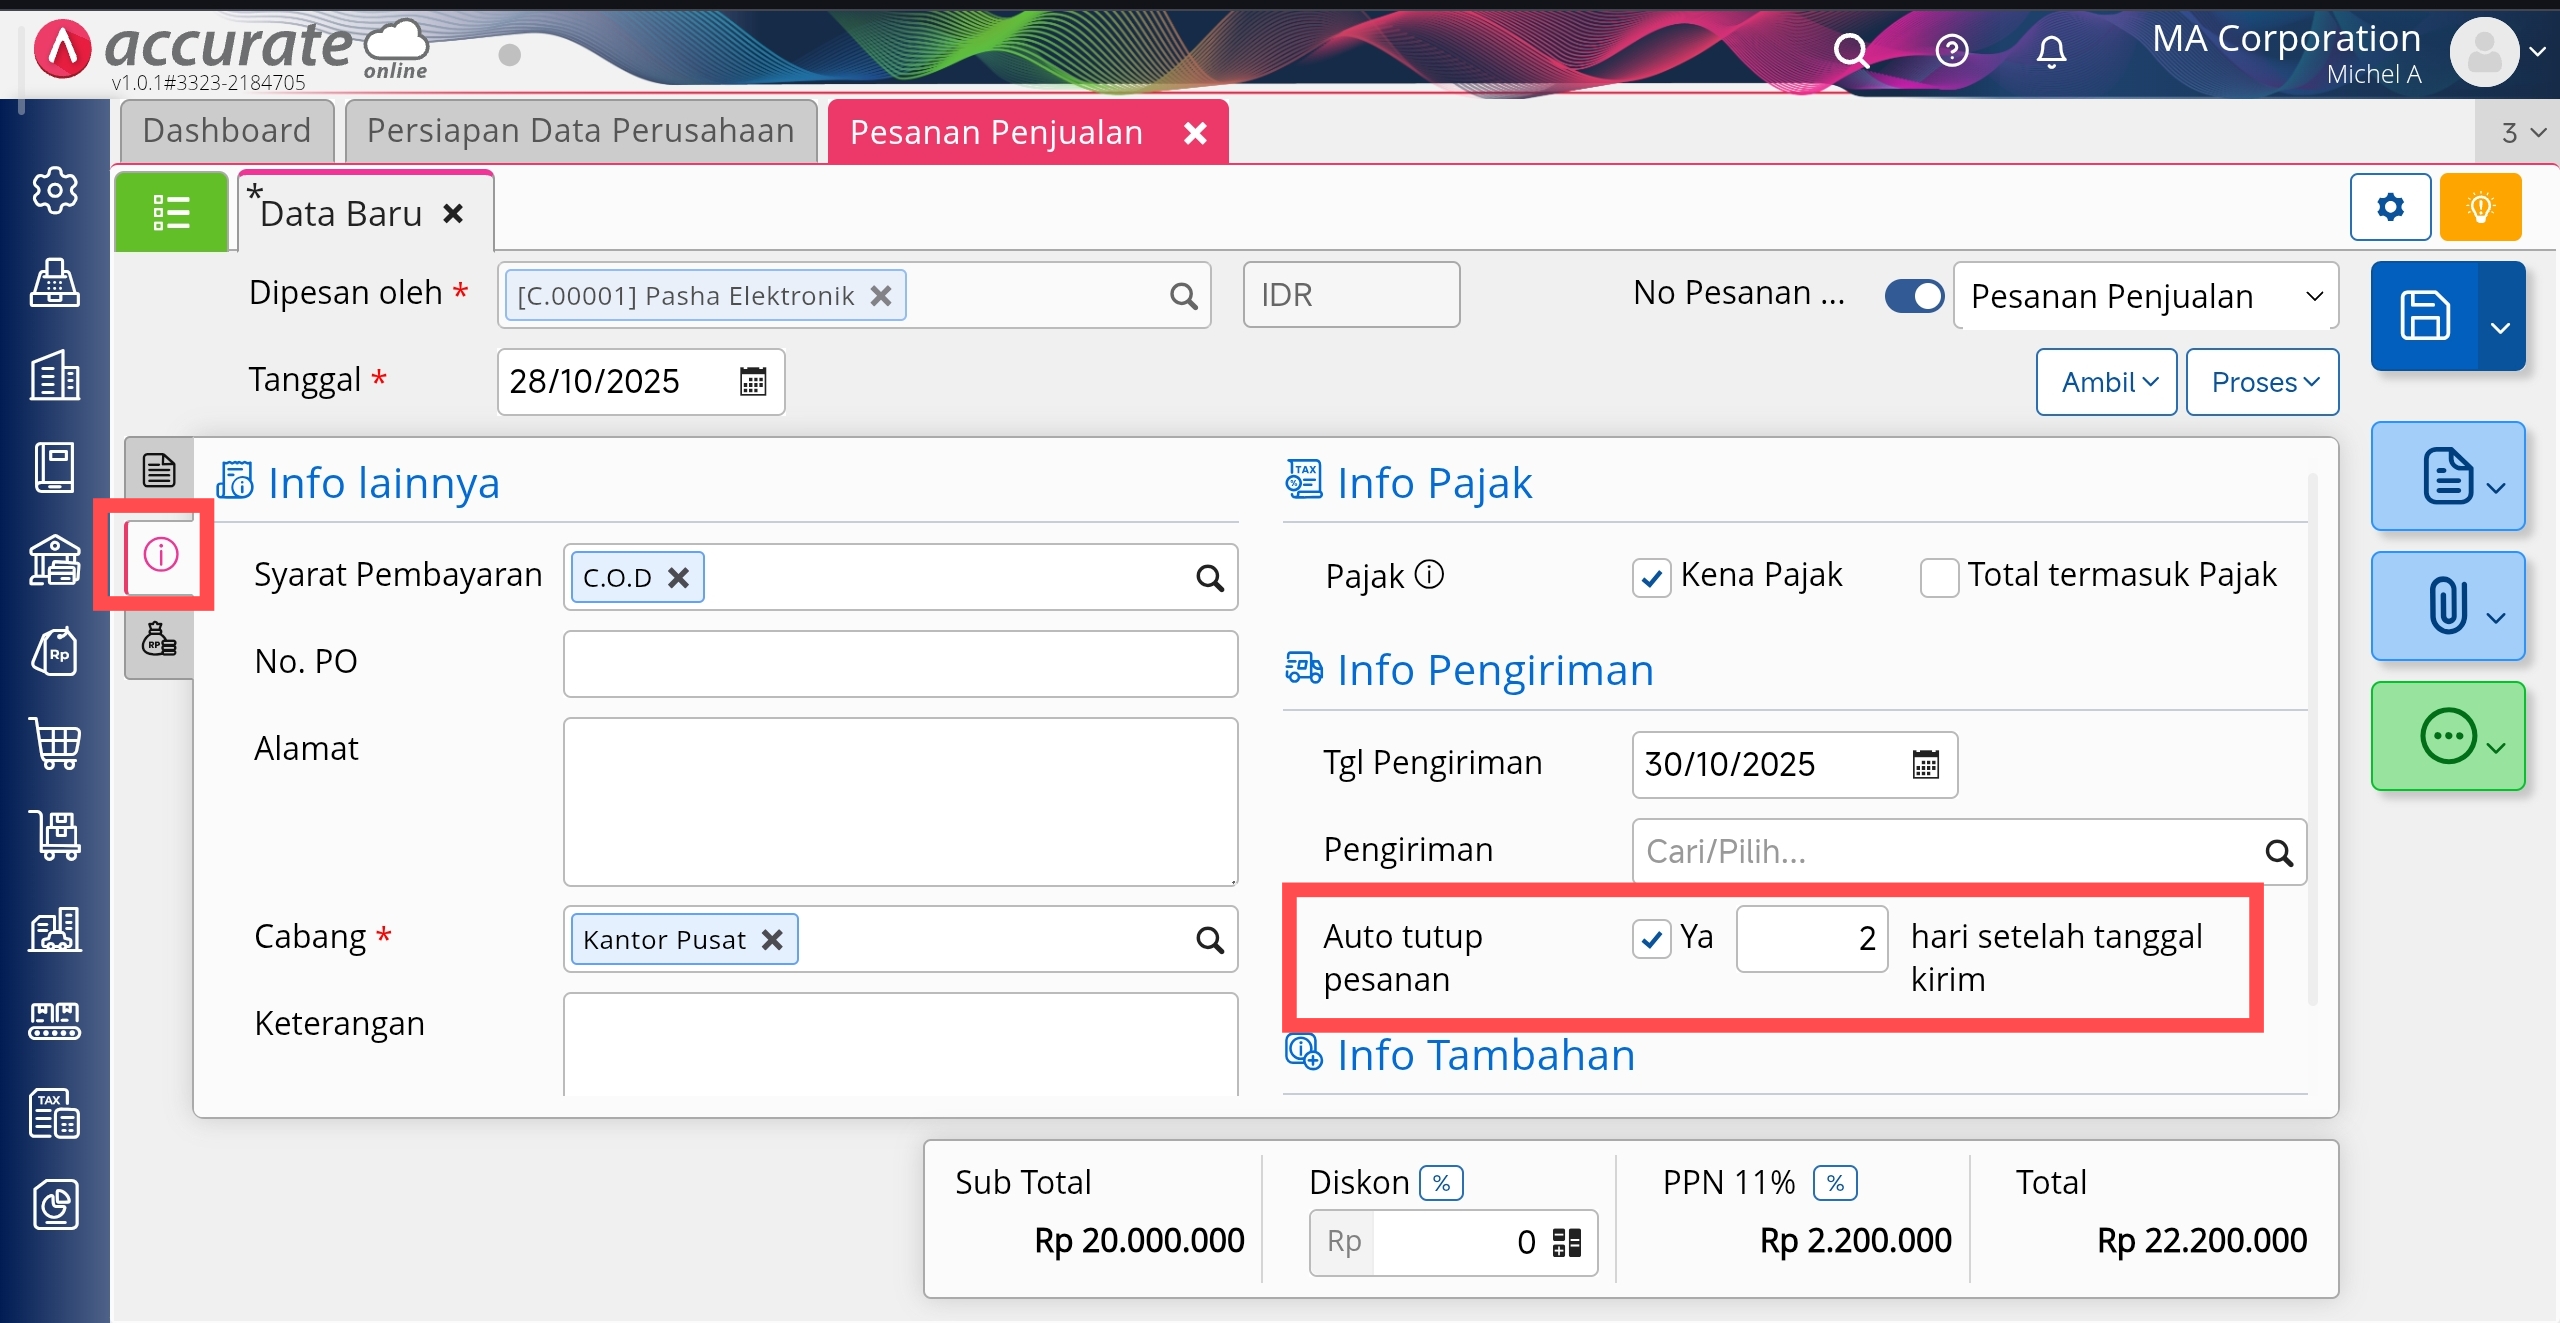2560x1323 pixels.
Task: Click the Diskon percent toggle button
Action: pyautogui.click(x=1440, y=1183)
